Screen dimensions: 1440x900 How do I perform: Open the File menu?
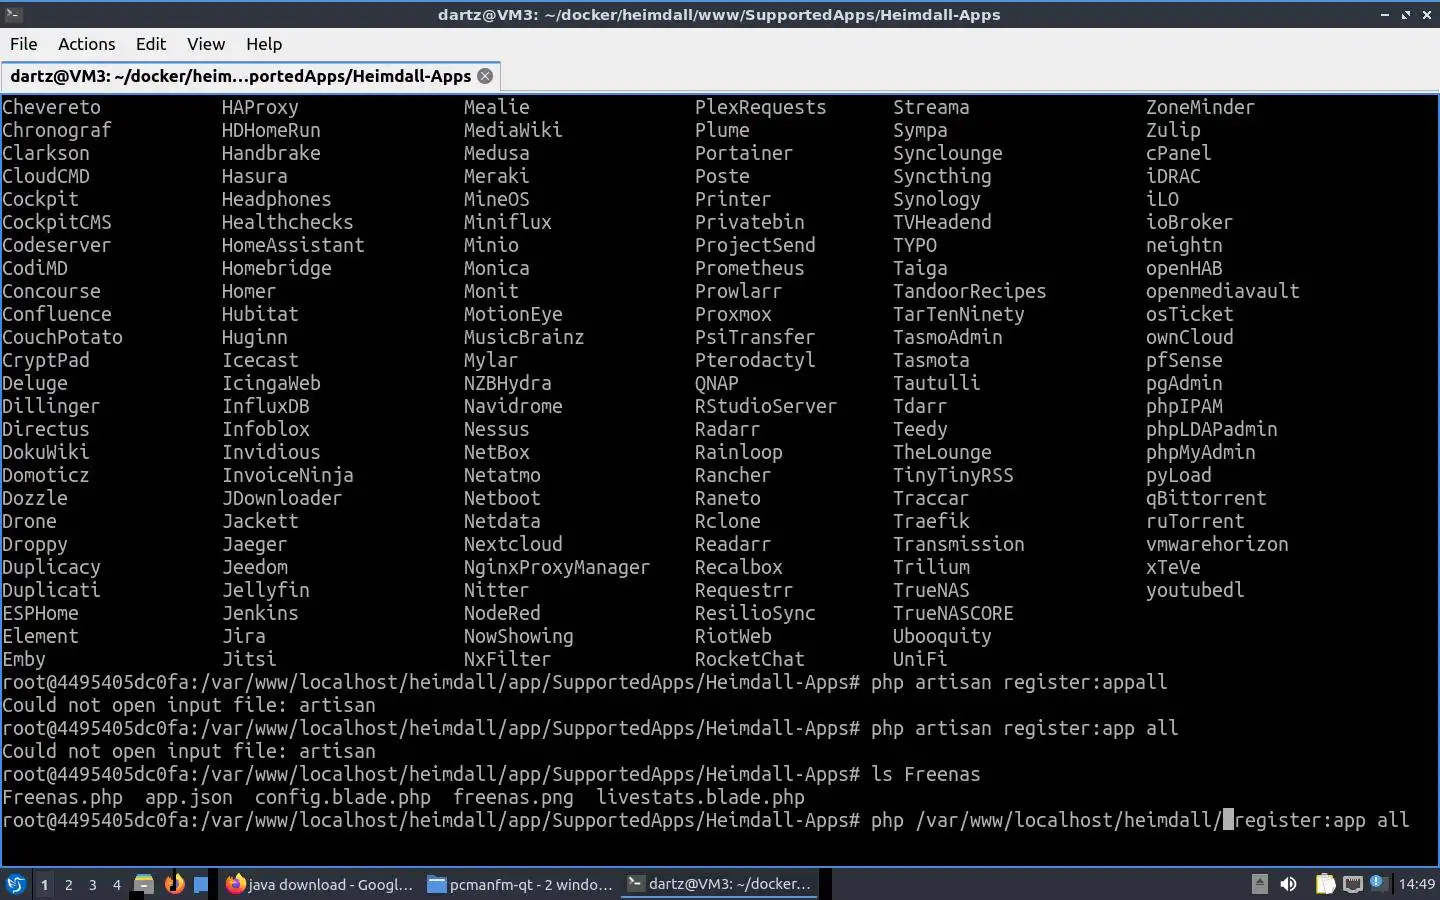(23, 44)
